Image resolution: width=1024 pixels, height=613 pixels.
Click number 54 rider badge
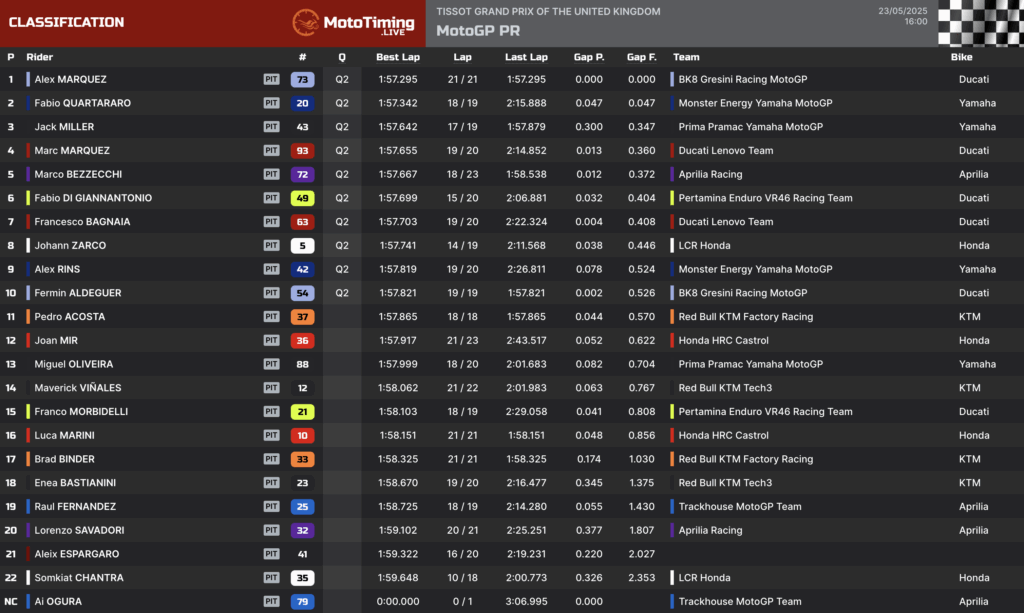[x=302, y=293]
